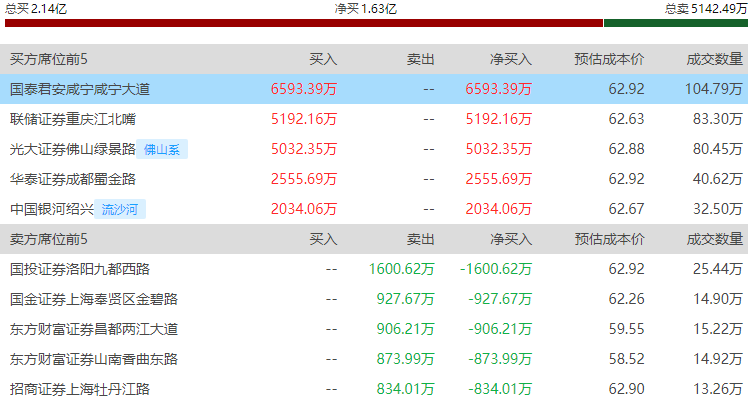Click the 佛山系 tag badge

pos(162,149)
